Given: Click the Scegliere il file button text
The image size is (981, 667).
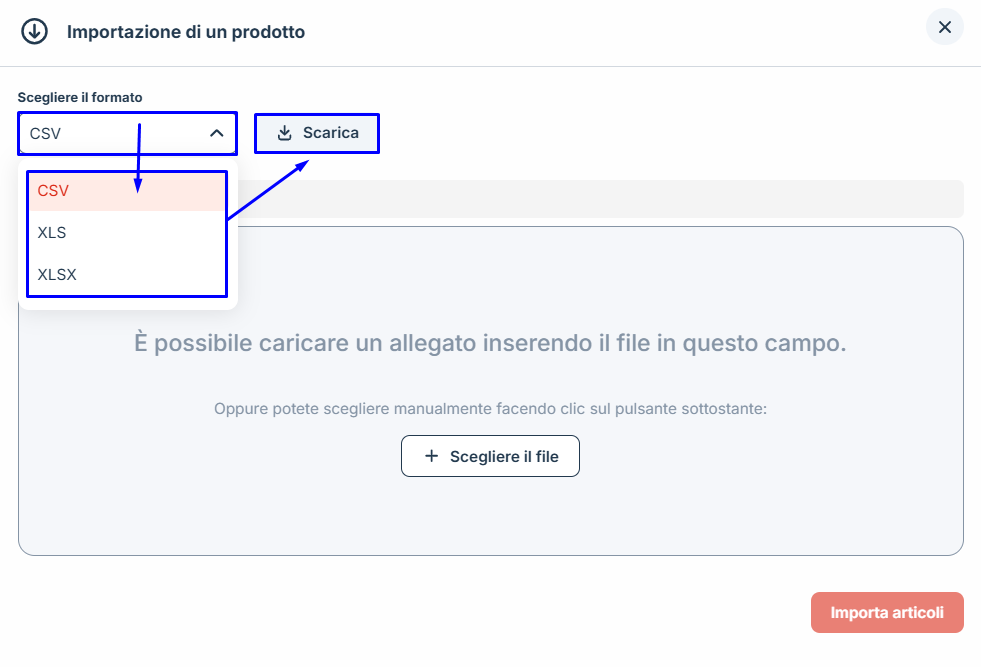Looking at the screenshot, I should 504,456.
